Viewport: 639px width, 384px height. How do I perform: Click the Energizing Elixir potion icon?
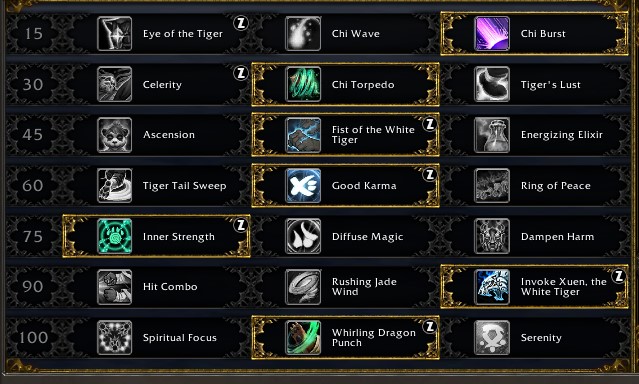pyautogui.click(x=492, y=135)
